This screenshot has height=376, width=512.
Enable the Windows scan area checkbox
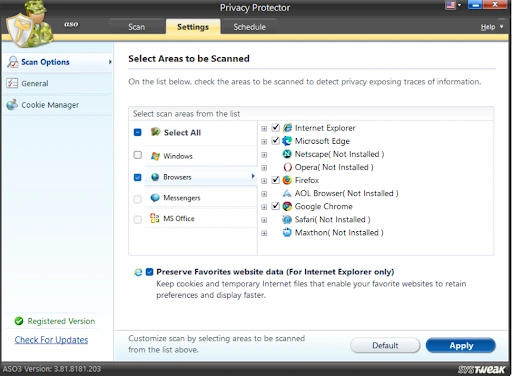click(138, 155)
